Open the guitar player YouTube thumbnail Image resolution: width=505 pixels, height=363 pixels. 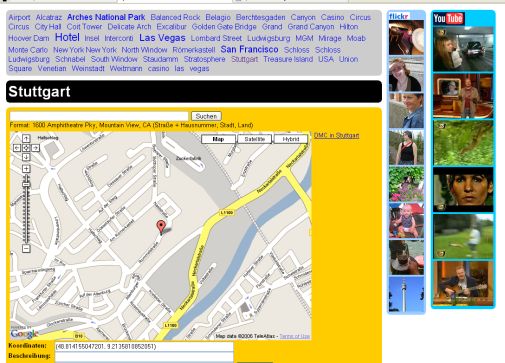[463, 284]
